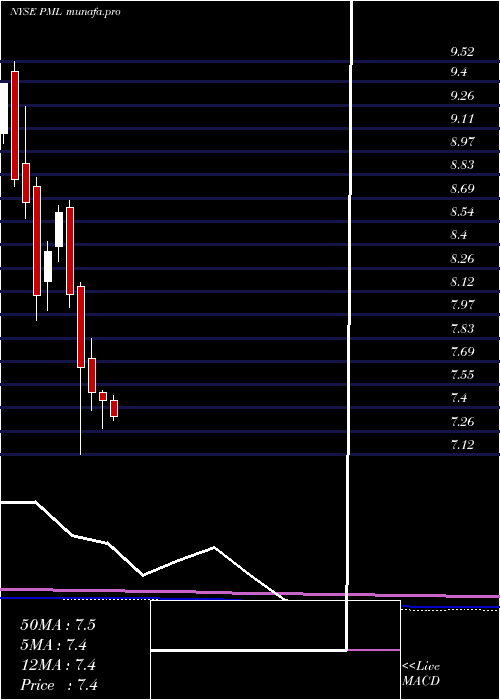Click the NYSE PML munafa.pro title text
The height and width of the screenshot is (700, 500).
tap(65, 12)
